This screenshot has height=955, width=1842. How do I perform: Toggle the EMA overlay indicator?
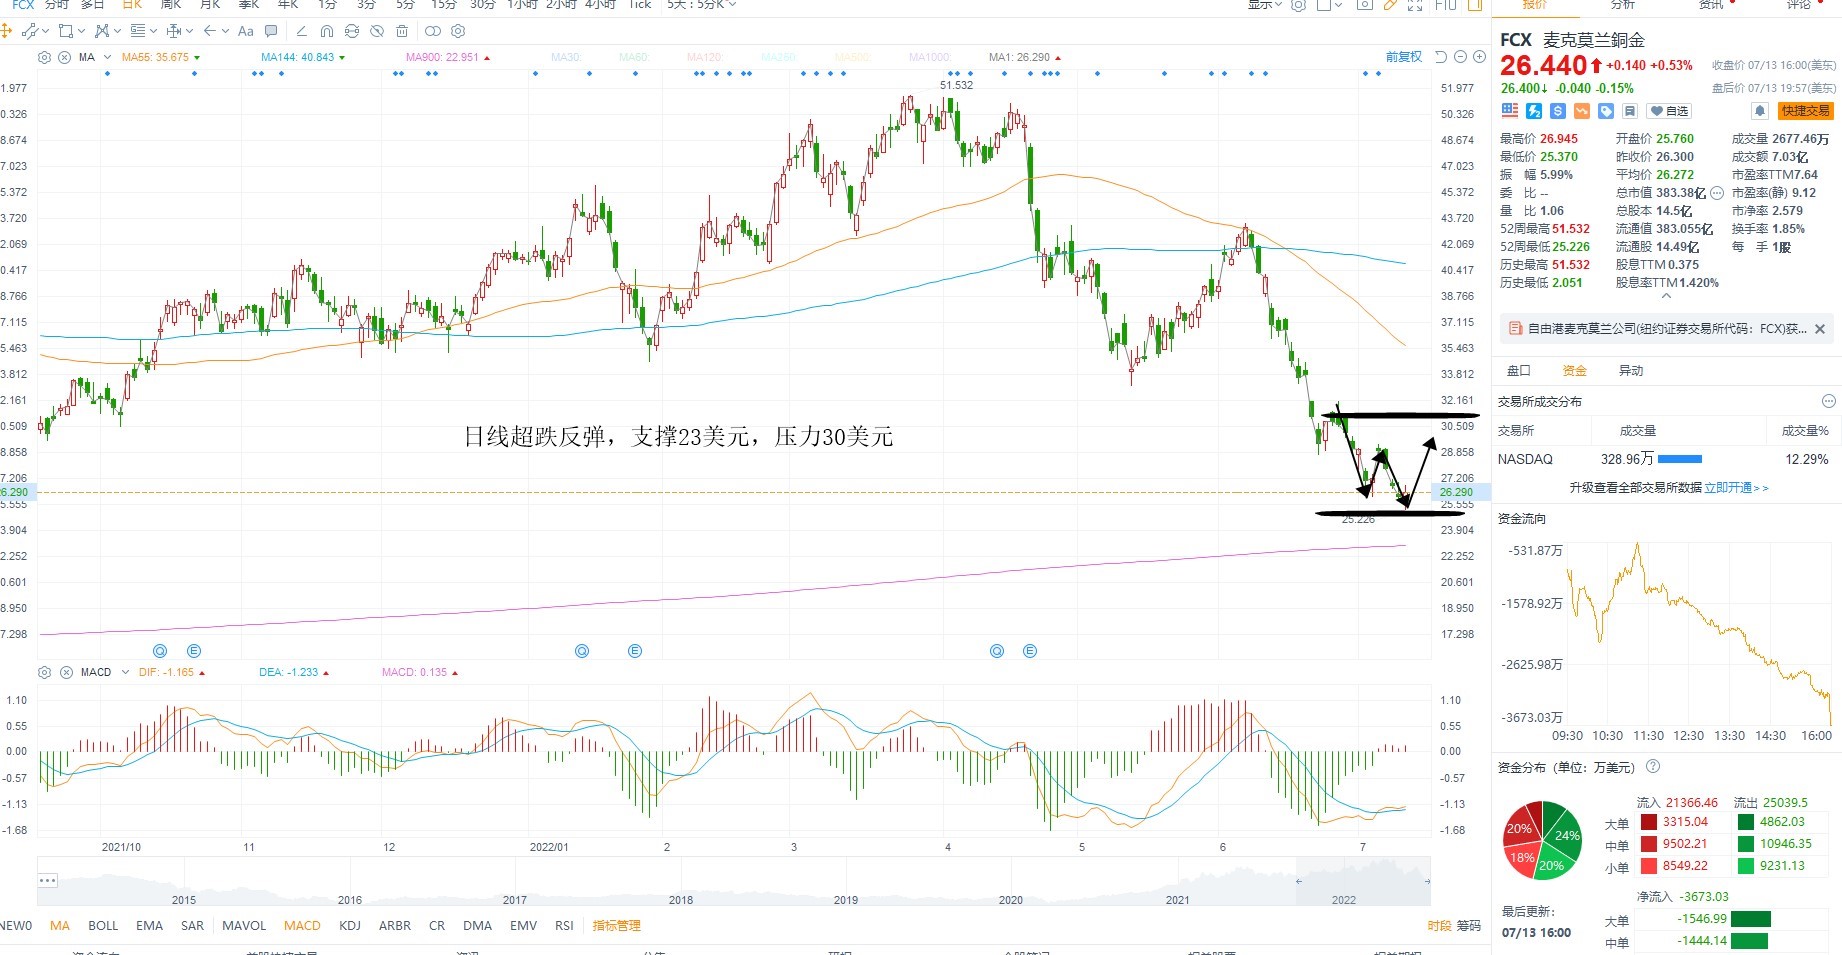[x=150, y=926]
